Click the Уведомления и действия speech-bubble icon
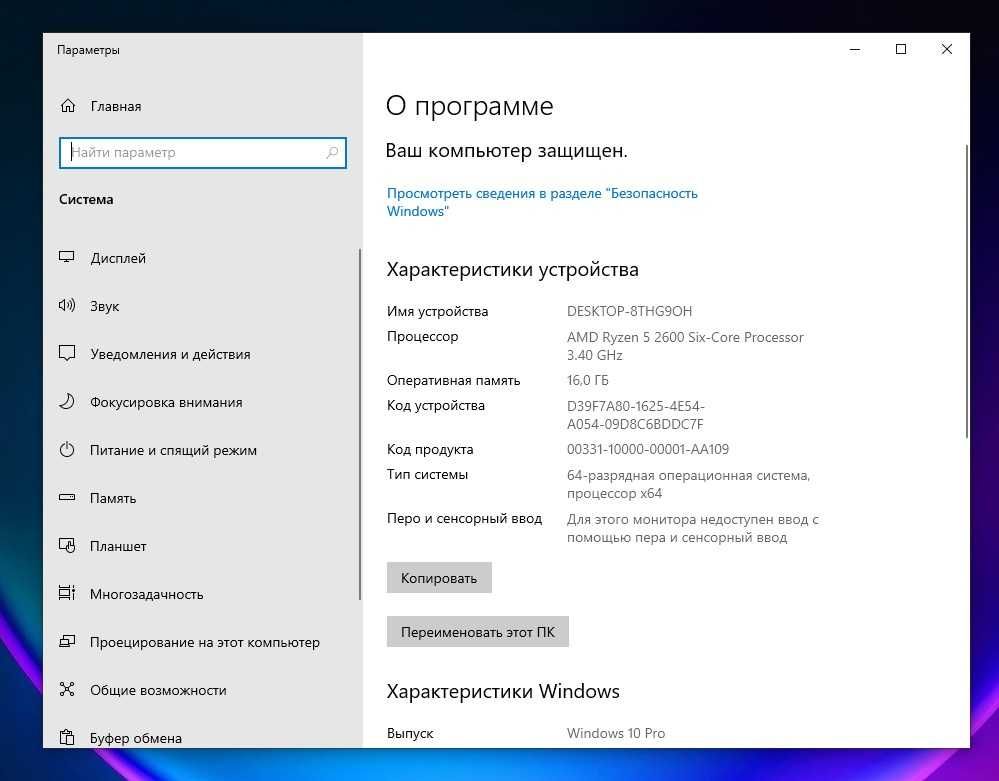The image size is (999, 781). click(67, 354)
